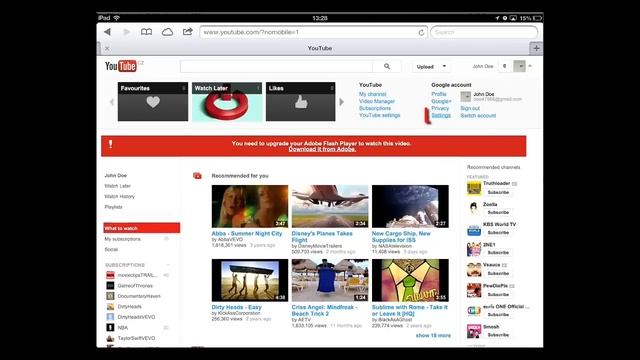Collapse the account menu arrow
The width and height of the screenshot is (640, 360).
(530, 66)
